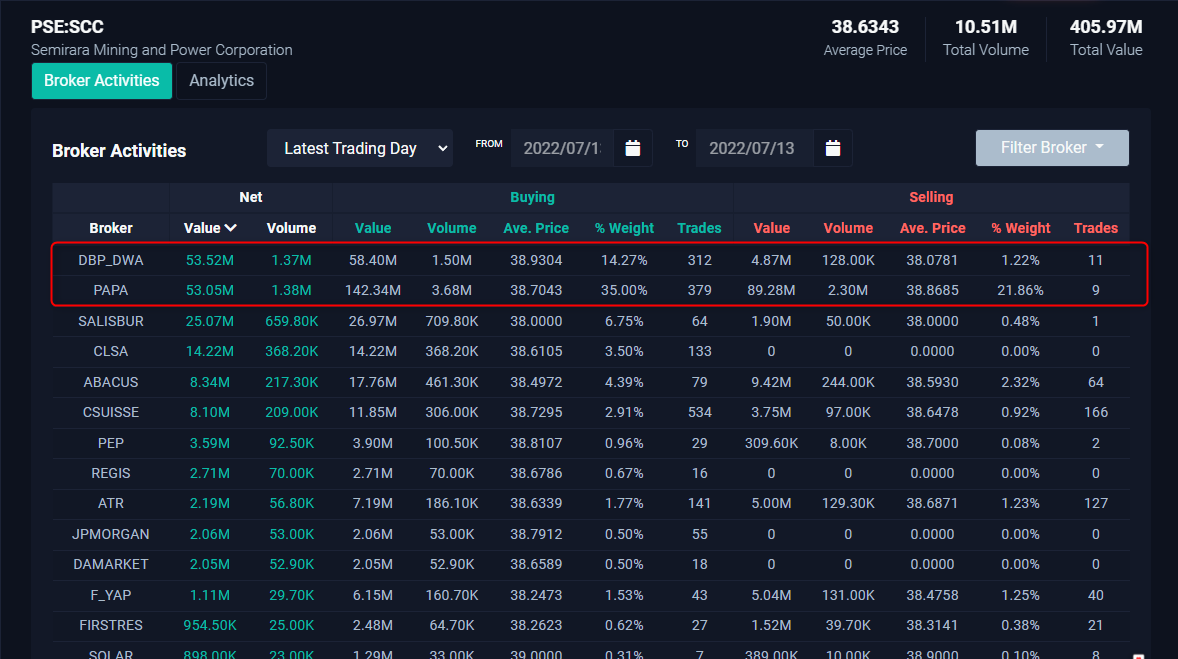
Task: Click the Selling group header
Action: point(931,197)
